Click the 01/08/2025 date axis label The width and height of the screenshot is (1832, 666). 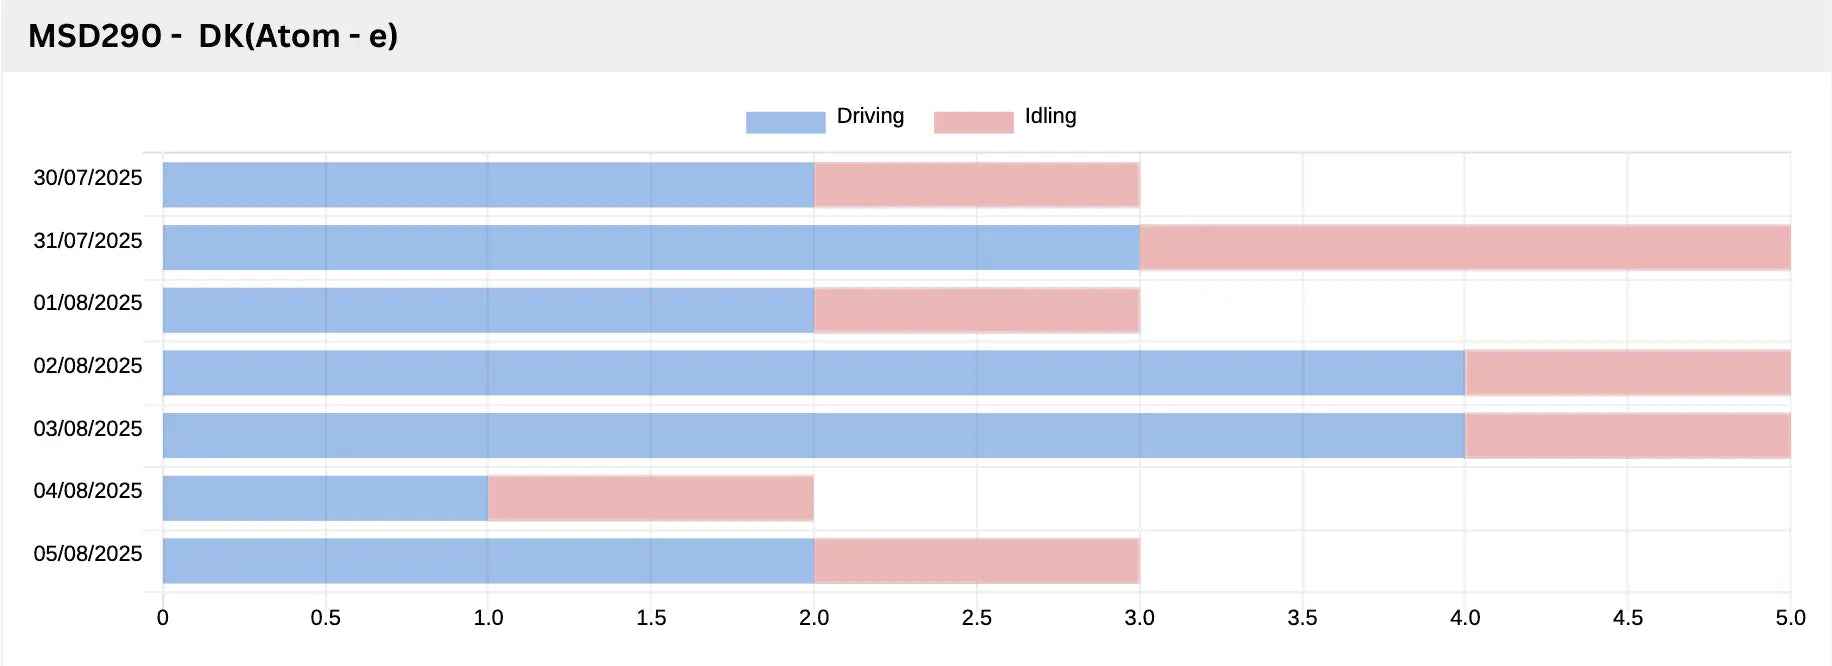click(88, 303)
